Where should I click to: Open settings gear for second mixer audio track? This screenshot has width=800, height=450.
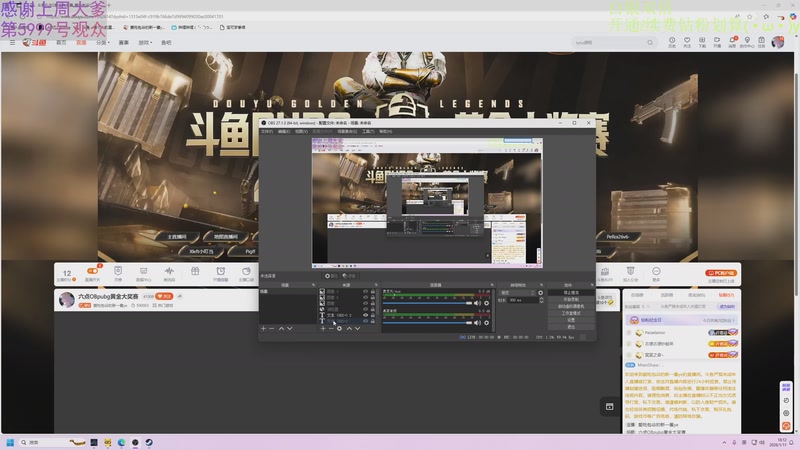(x=486, y=322)
